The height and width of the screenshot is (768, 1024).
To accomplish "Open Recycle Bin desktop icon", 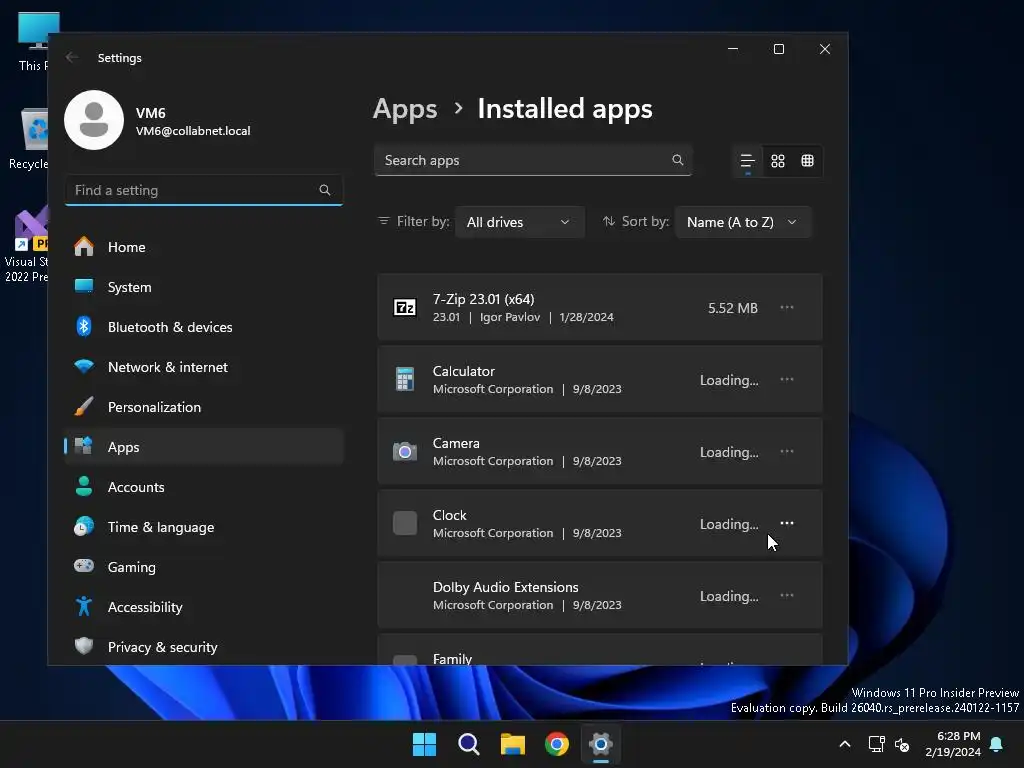I will [29, 139].
